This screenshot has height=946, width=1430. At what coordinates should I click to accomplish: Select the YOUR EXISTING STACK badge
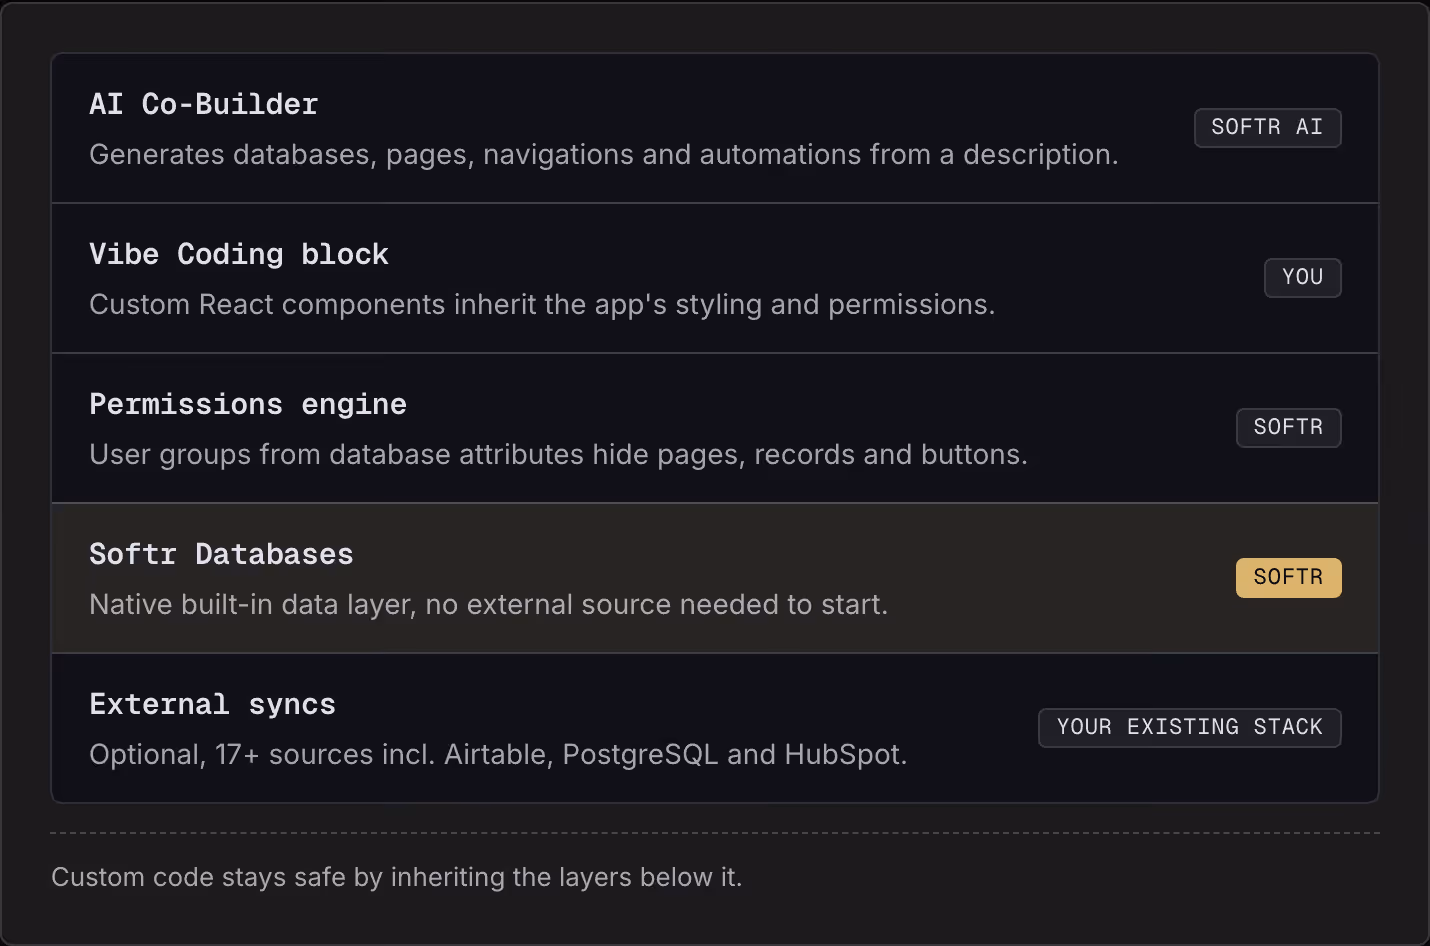coord(1189,727)
